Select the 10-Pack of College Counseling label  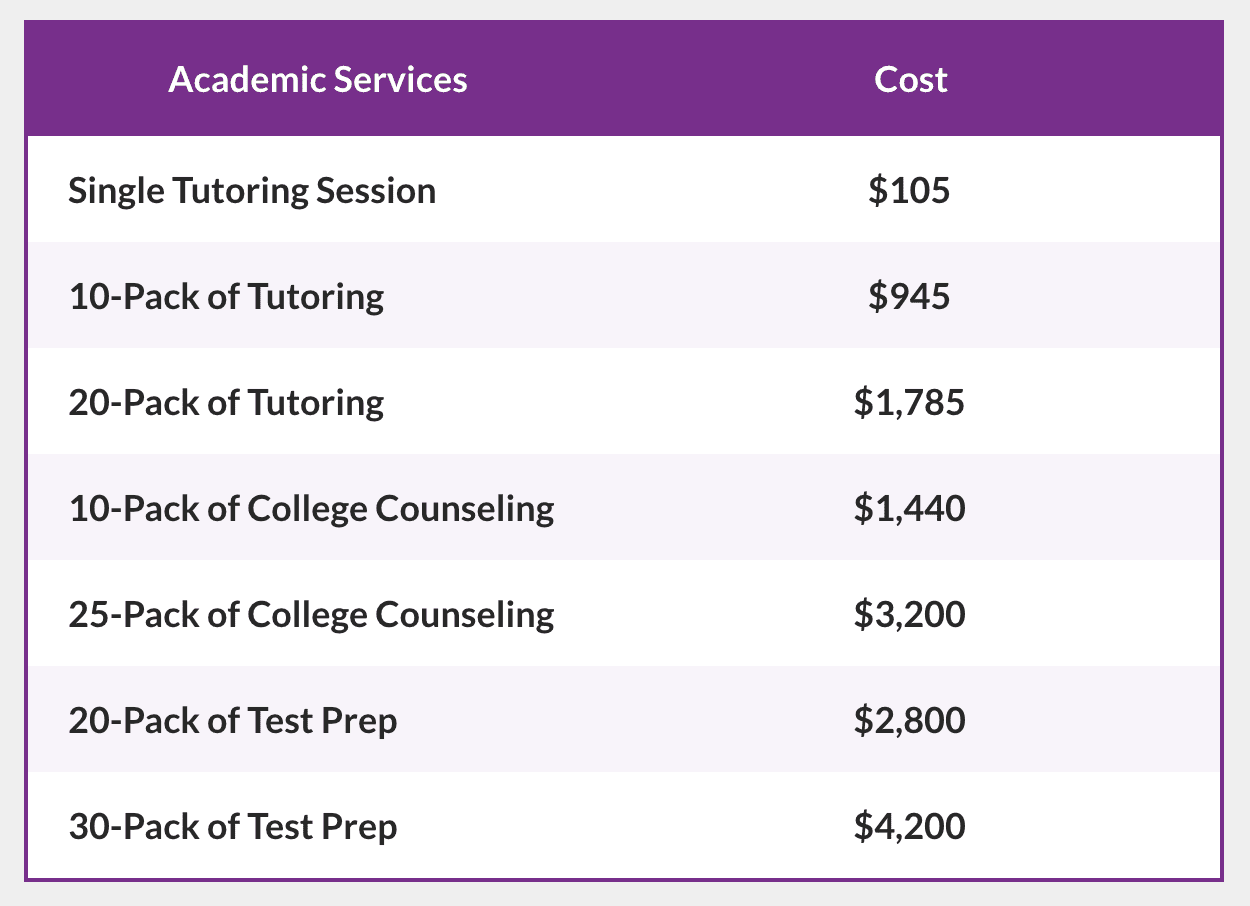311,509
